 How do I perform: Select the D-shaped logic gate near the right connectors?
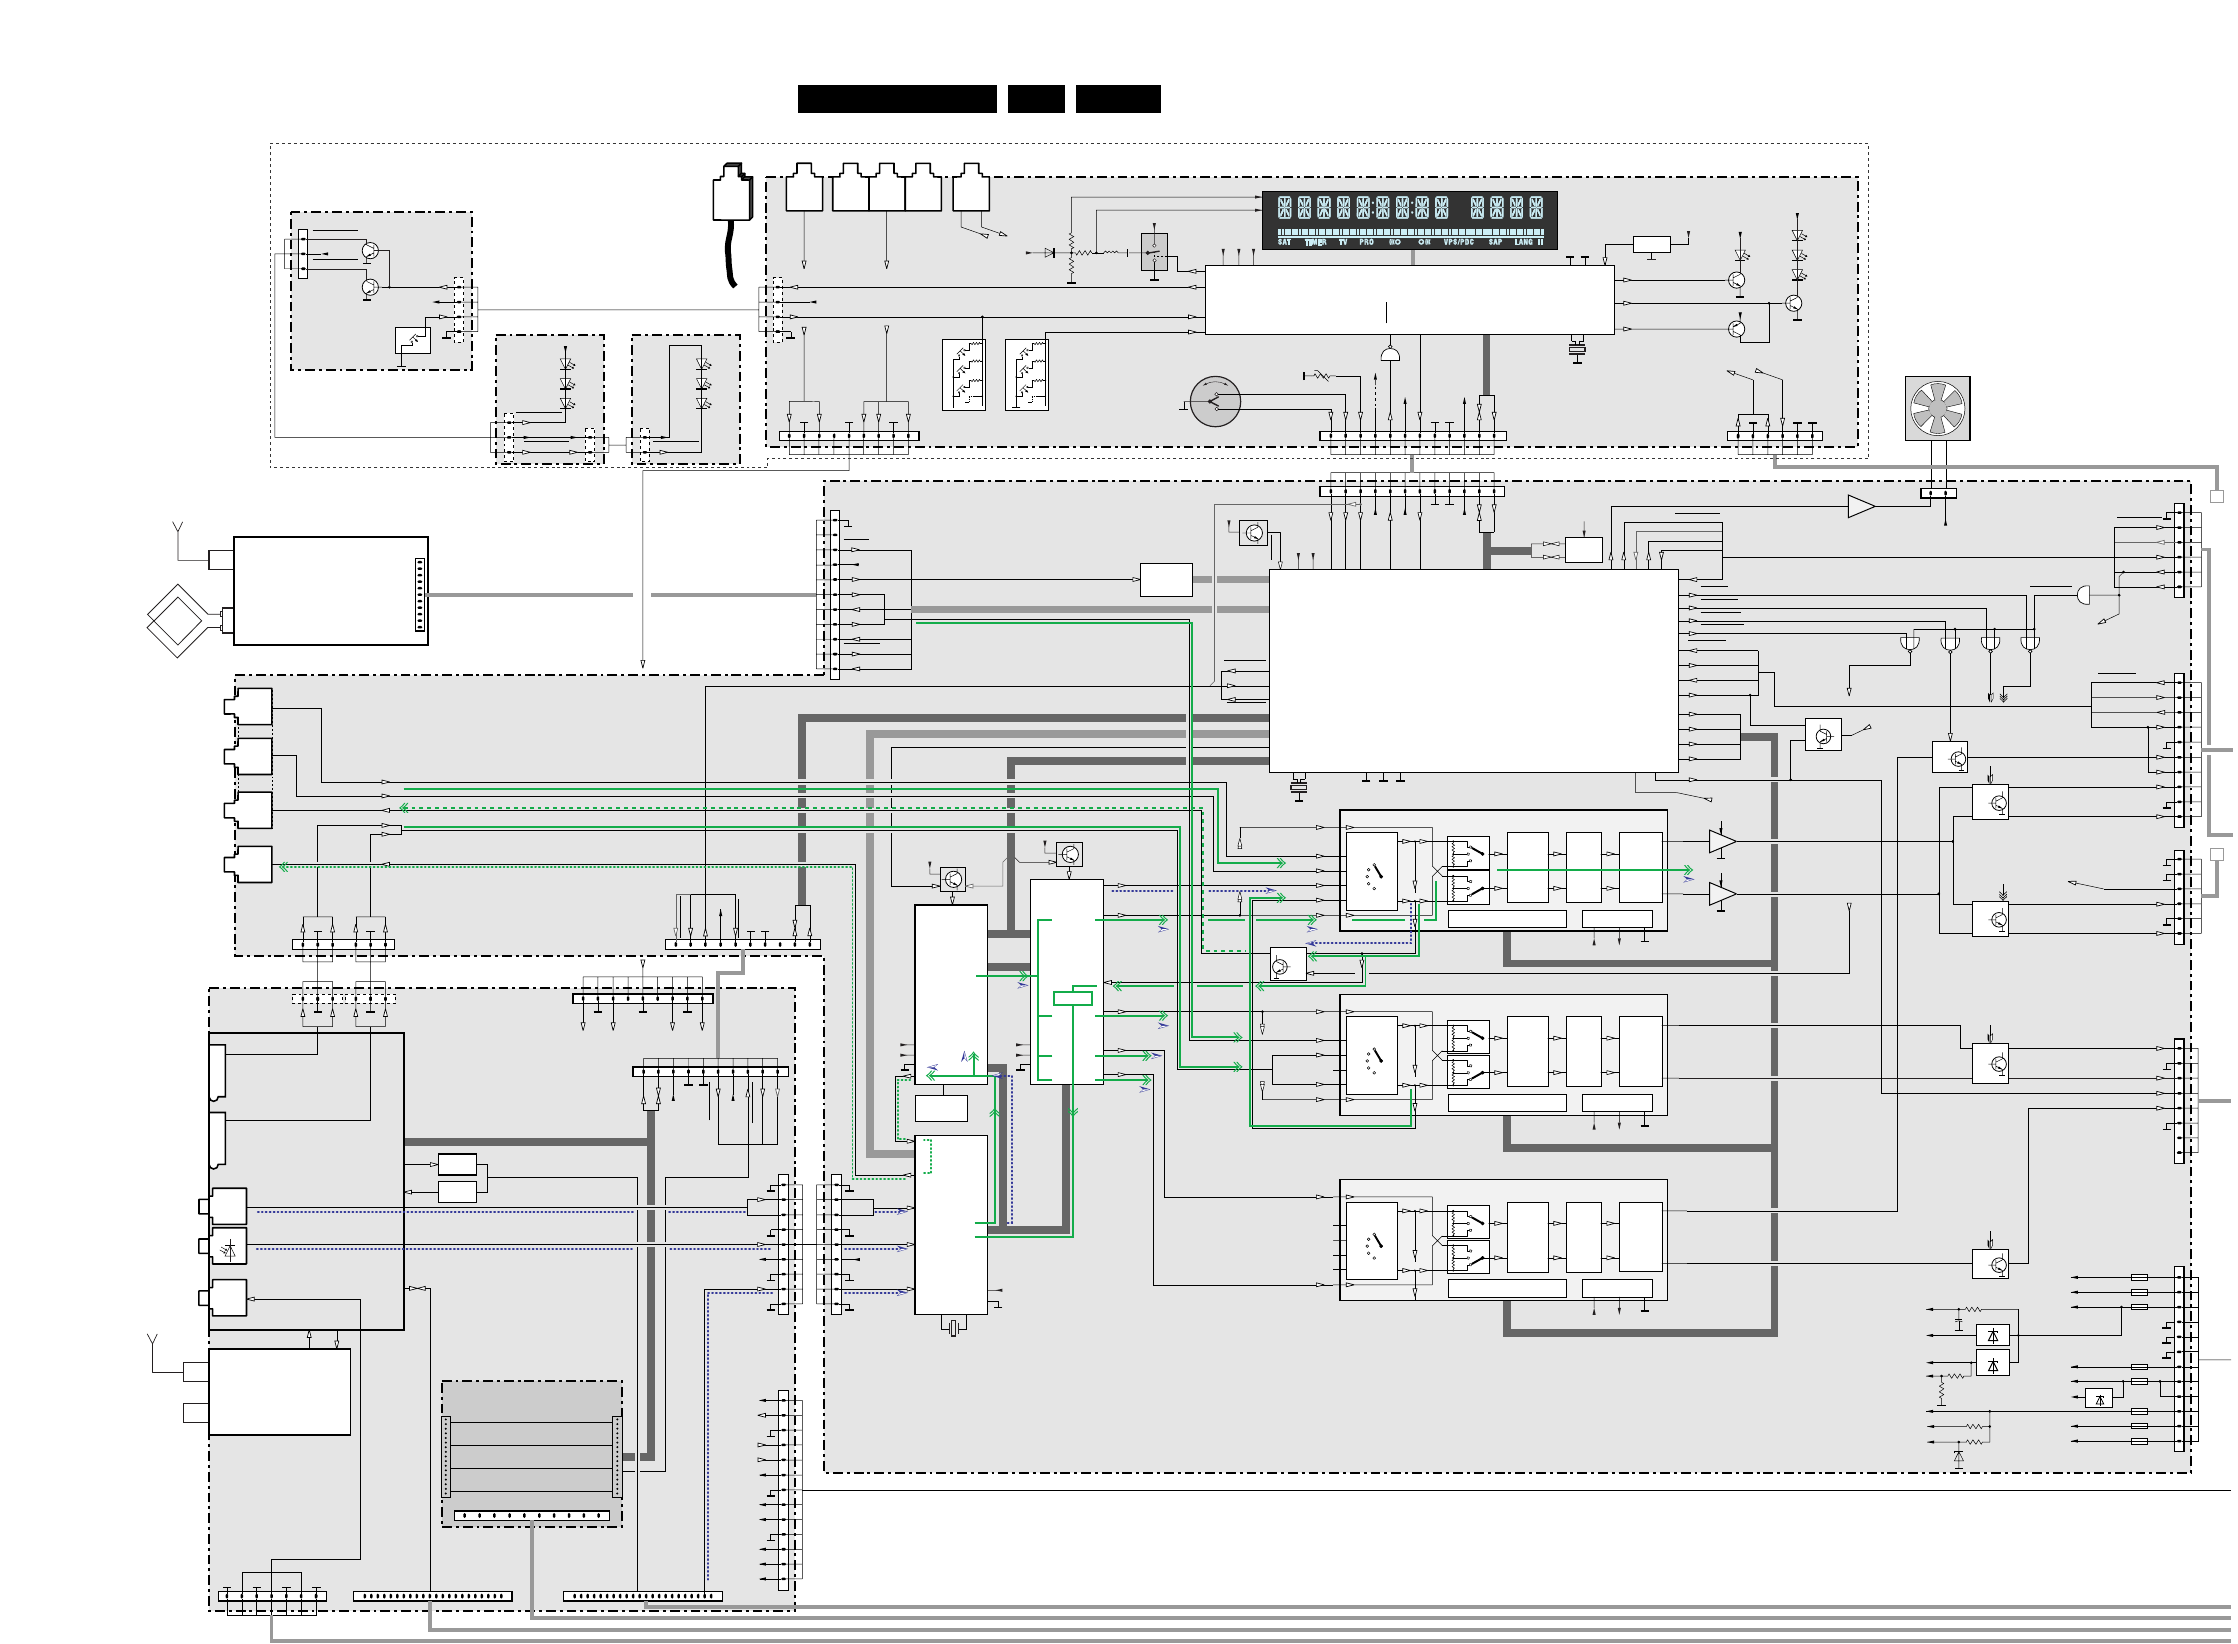(x=2083, y=595)
